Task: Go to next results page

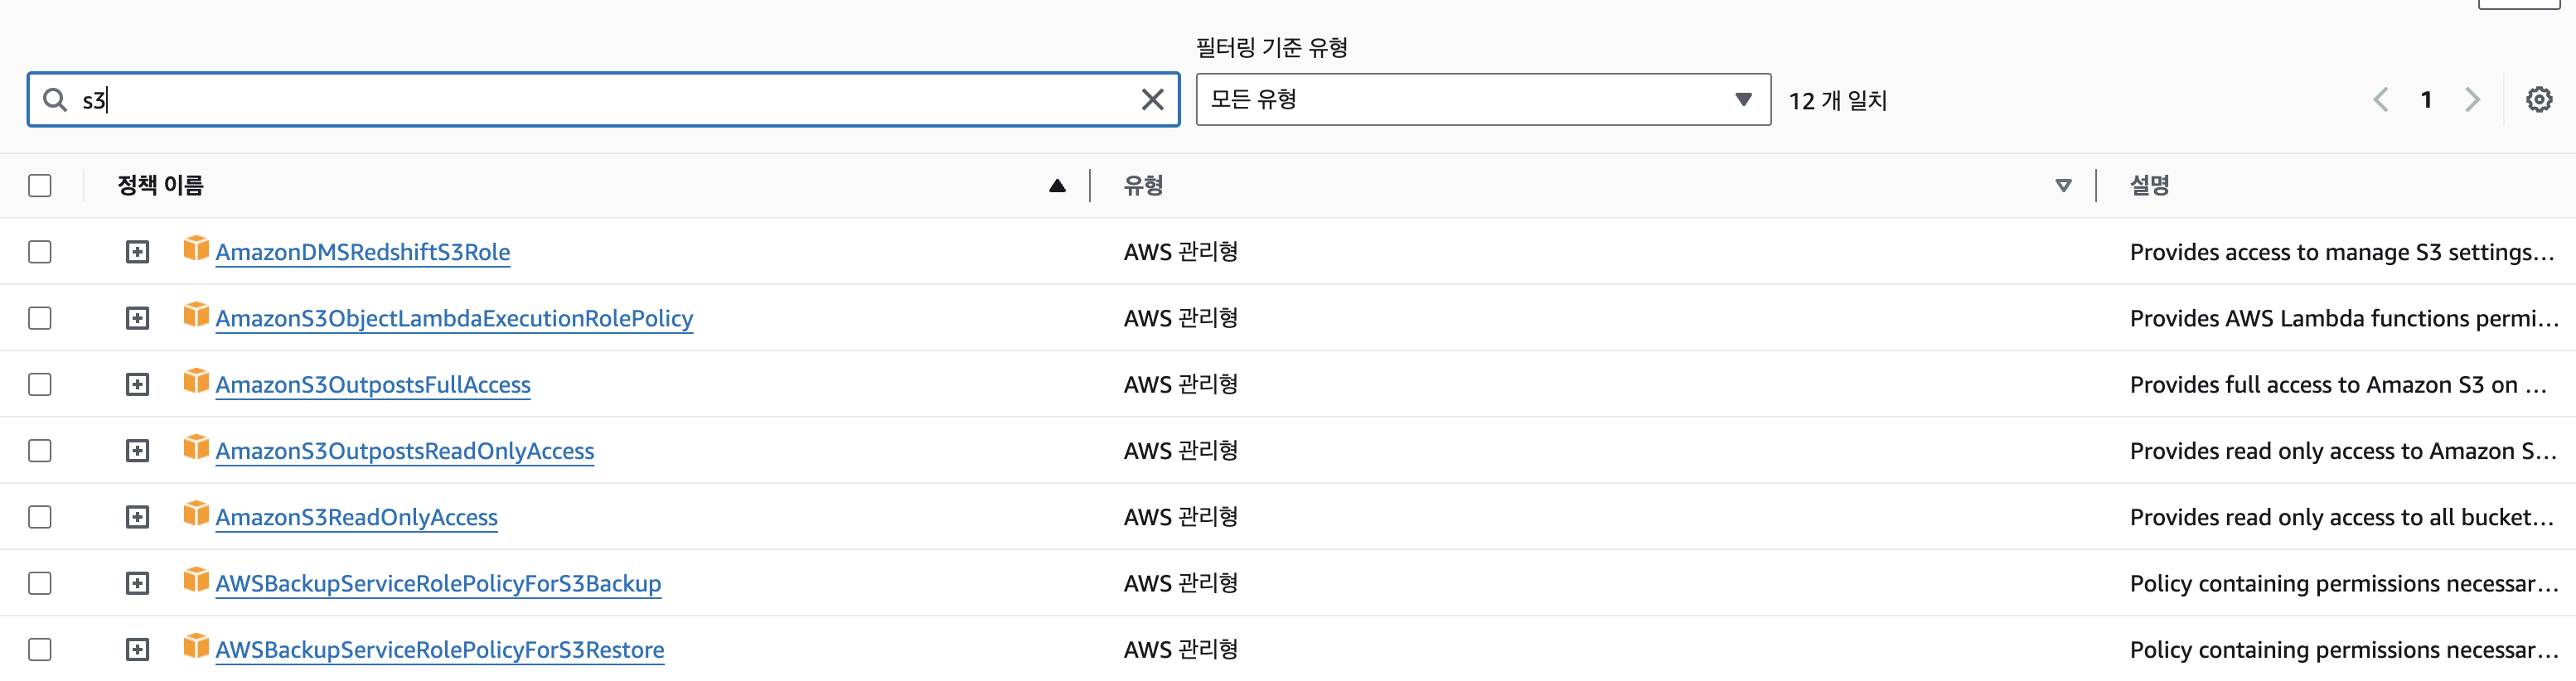Action: 2472,99
